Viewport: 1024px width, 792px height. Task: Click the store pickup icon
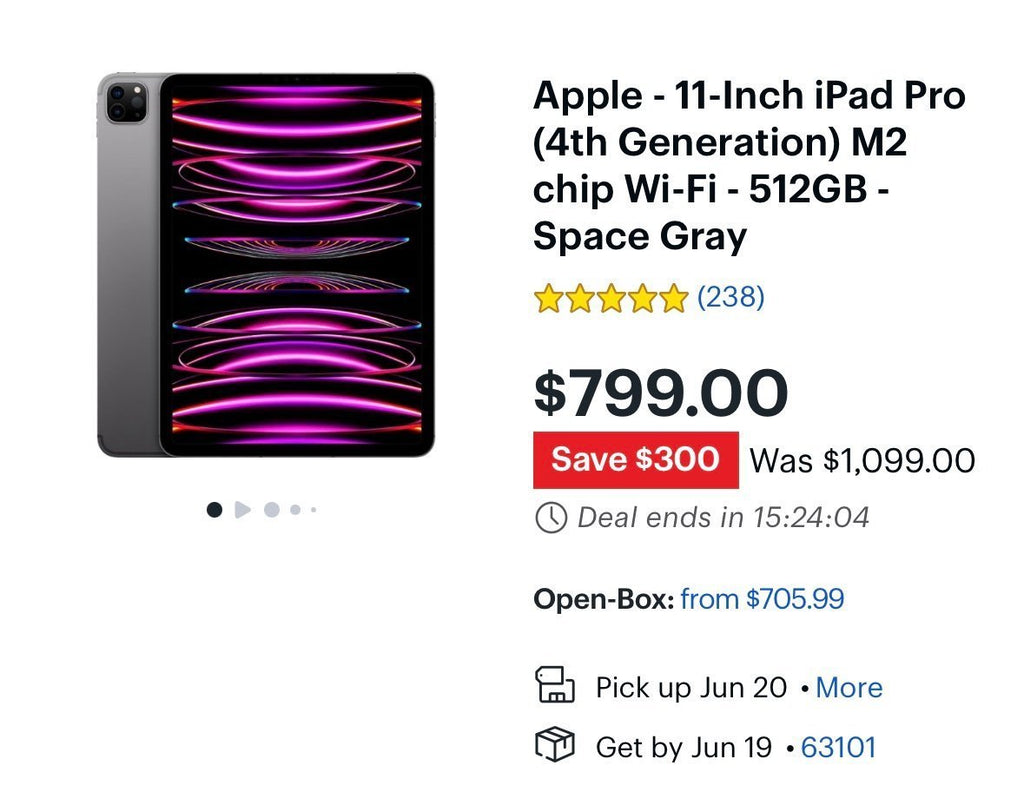pos(557,686)
